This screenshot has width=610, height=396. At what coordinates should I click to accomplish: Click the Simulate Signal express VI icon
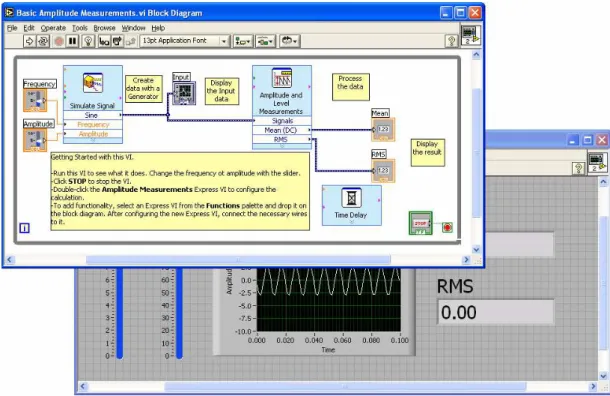click(93, 83)
